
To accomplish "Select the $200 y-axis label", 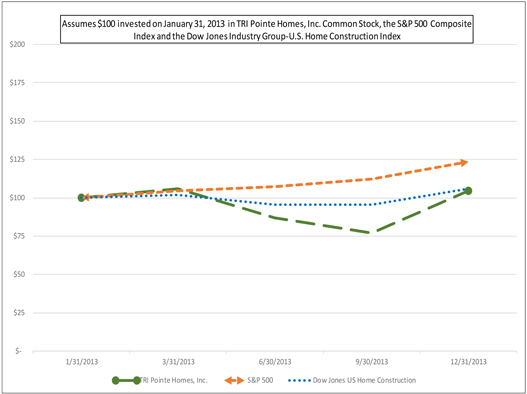I will coord(17,44).
